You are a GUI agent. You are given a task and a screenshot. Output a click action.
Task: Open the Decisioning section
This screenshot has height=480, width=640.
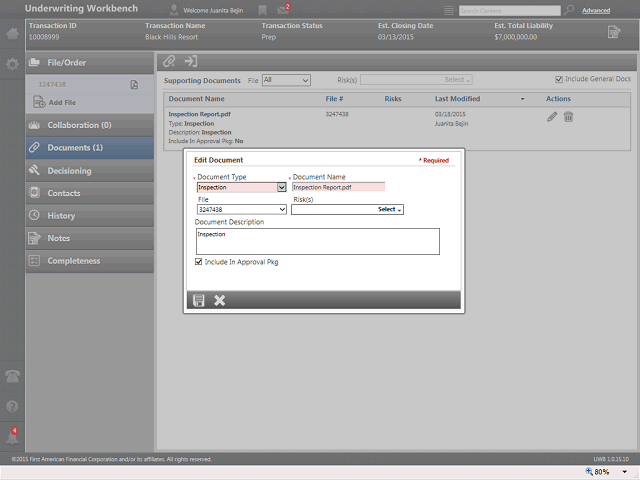pos(90,171)
